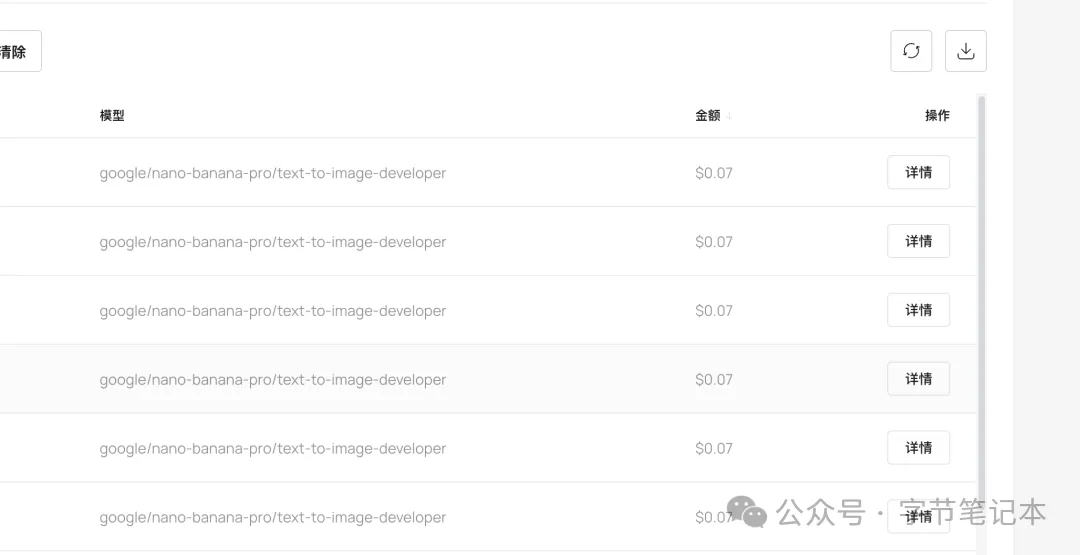Select the third row's model name text

(272, 311)
